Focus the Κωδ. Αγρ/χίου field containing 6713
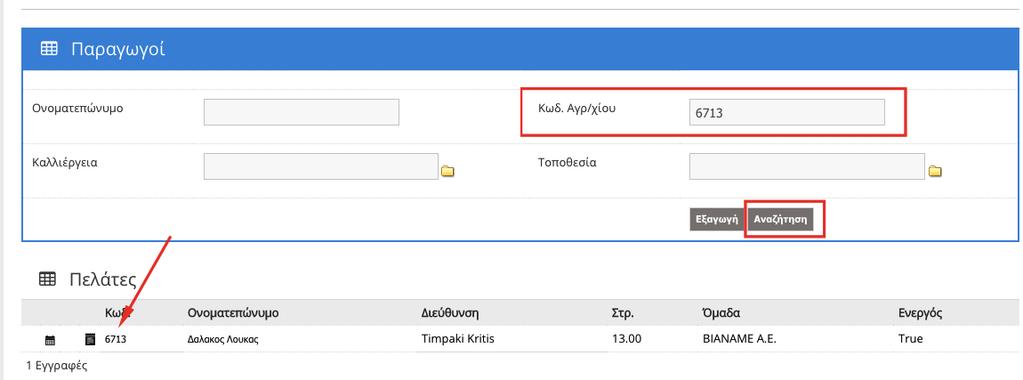Viewport: 1023px width, 380px height. coord(787,112)
